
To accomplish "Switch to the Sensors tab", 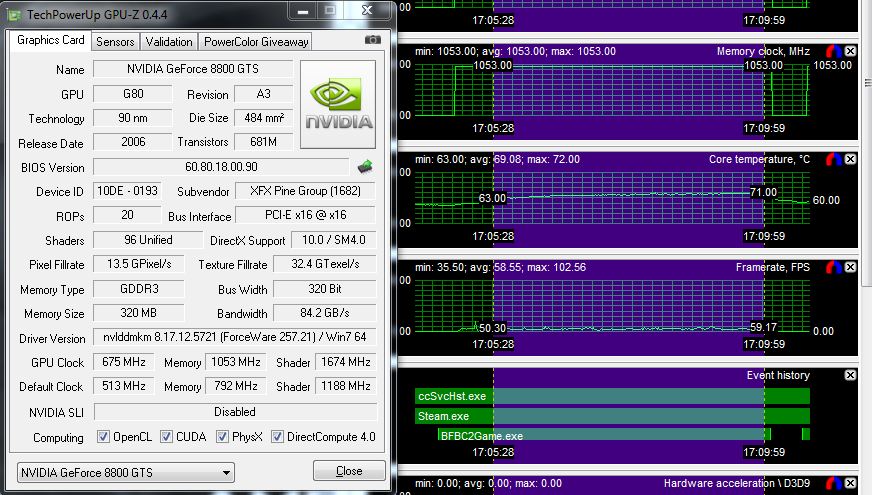I will point(115,42).
